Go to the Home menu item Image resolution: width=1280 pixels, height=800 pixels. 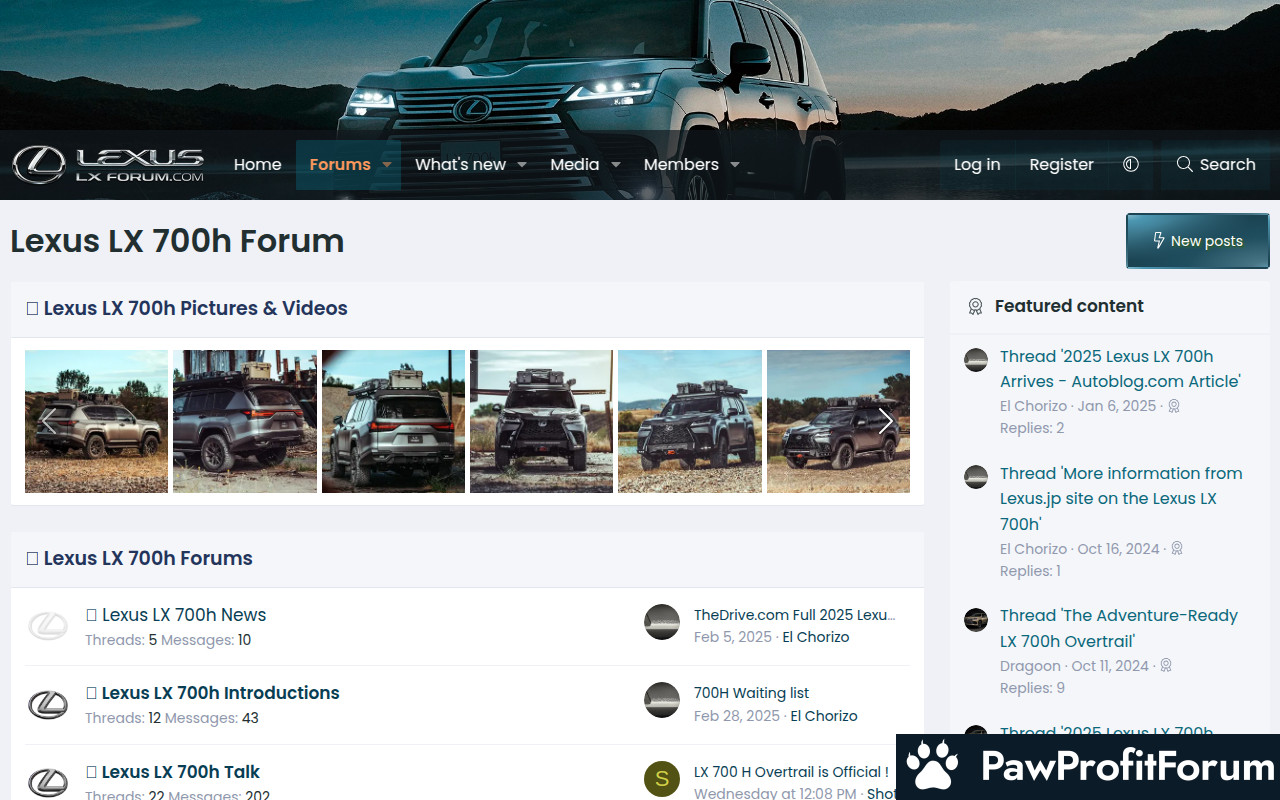257,165
